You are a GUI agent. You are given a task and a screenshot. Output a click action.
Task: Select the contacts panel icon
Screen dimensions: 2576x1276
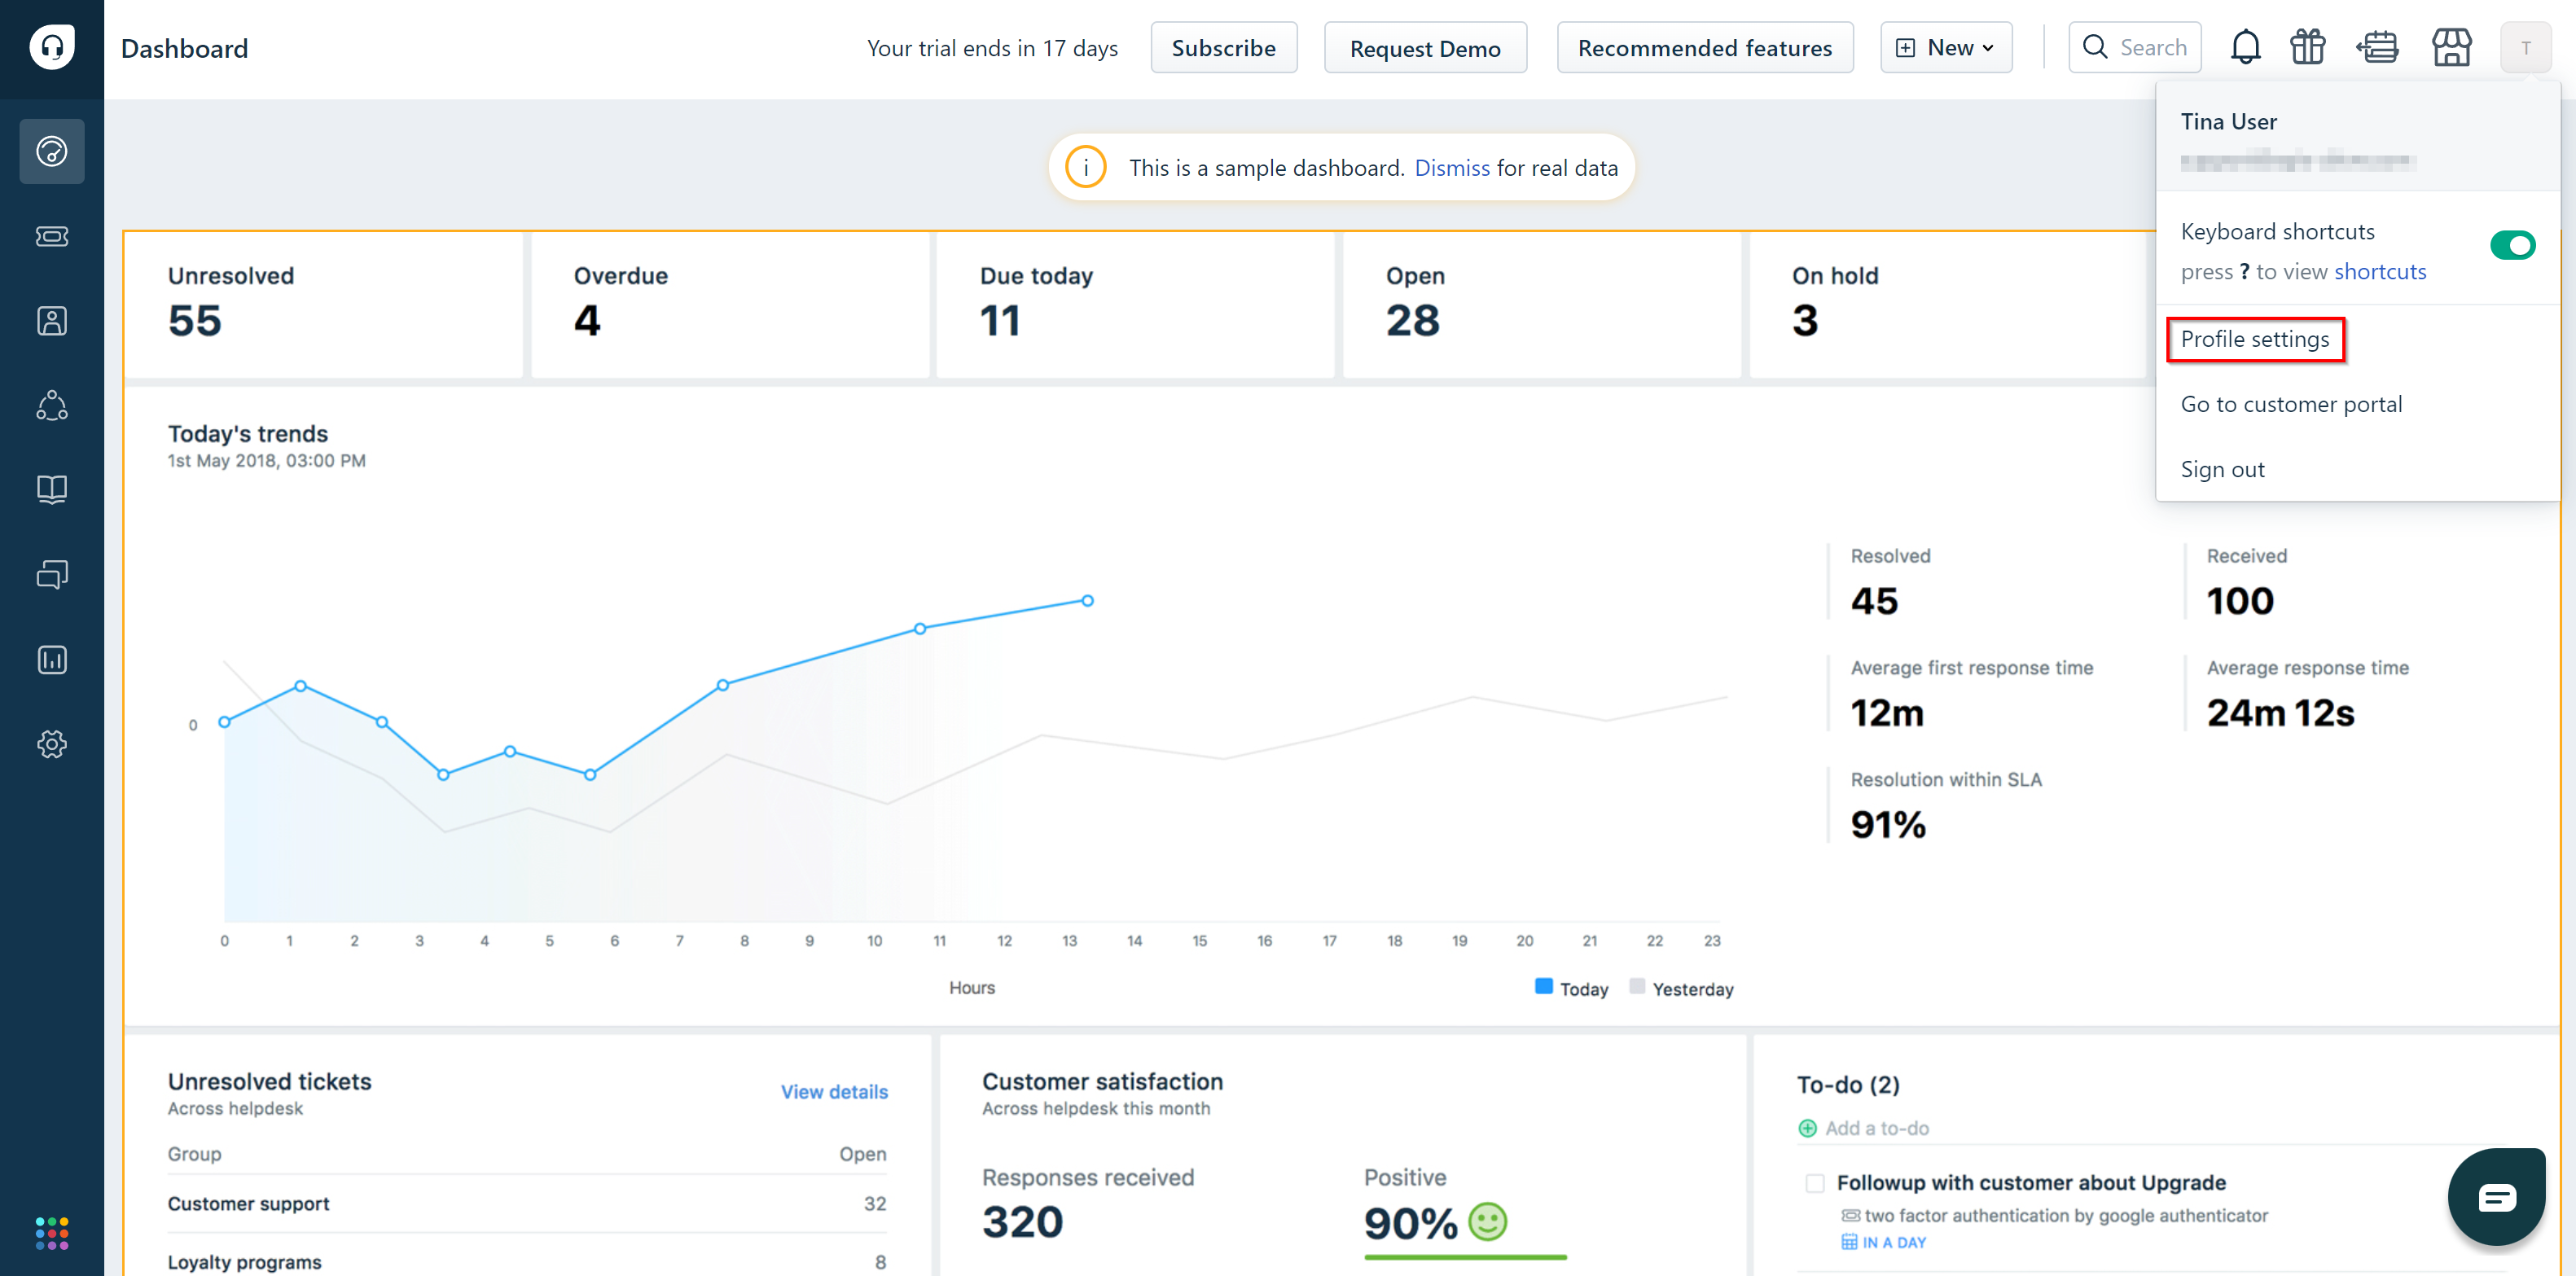[x=51, y=320]
